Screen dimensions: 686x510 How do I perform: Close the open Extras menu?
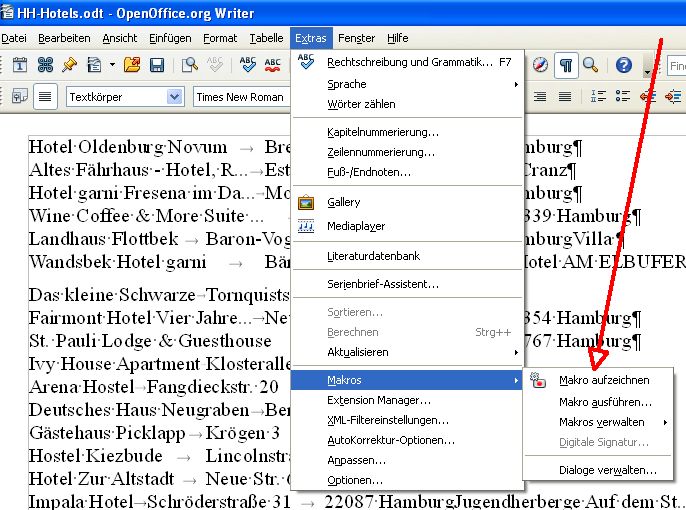[311, 38]
